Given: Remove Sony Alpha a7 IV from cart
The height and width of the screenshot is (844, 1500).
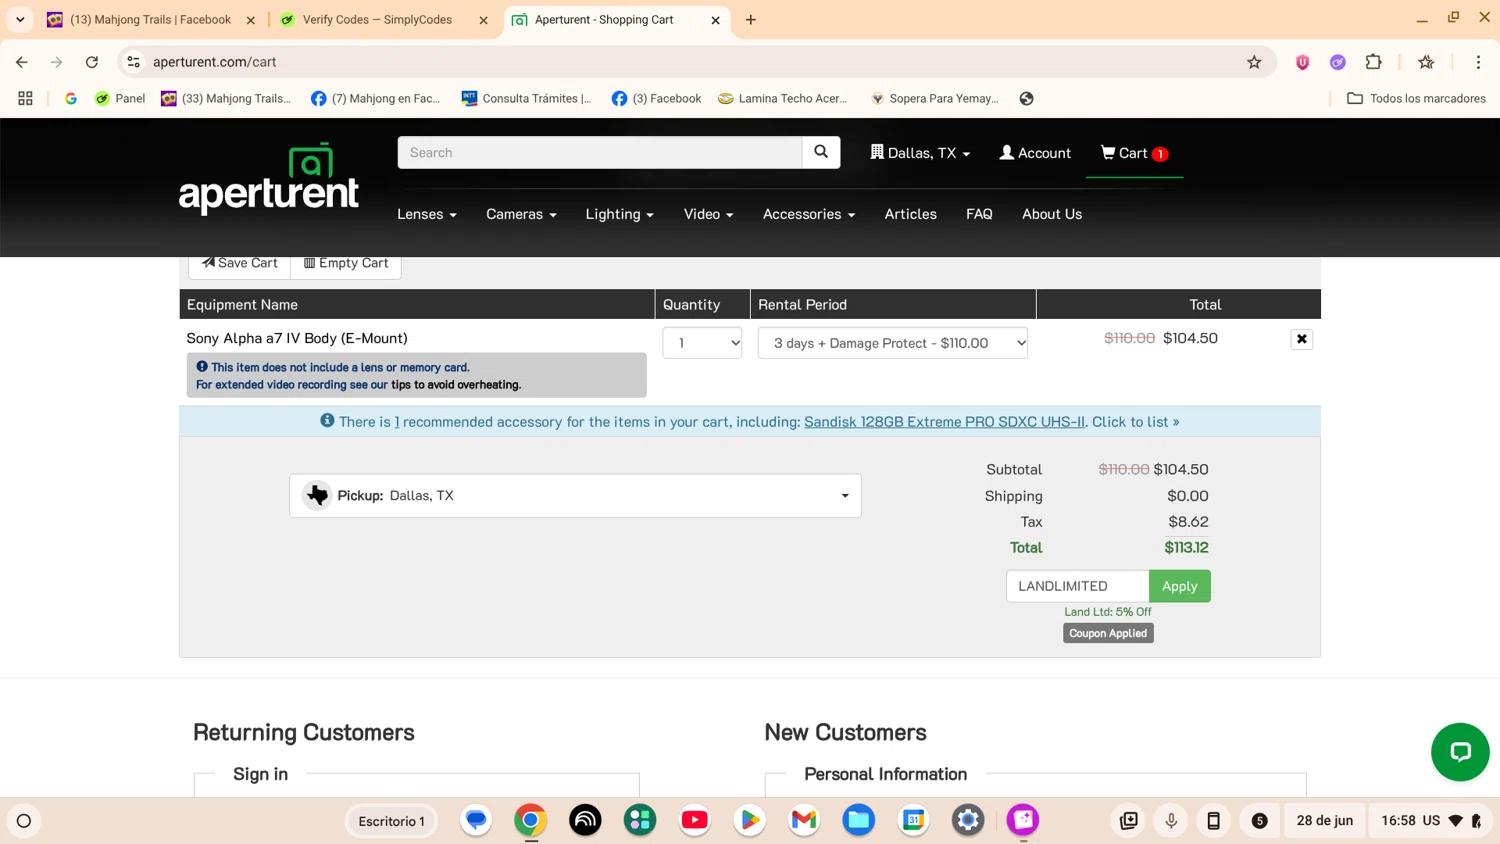Looking at the screenshot, I should point(1301,339).
